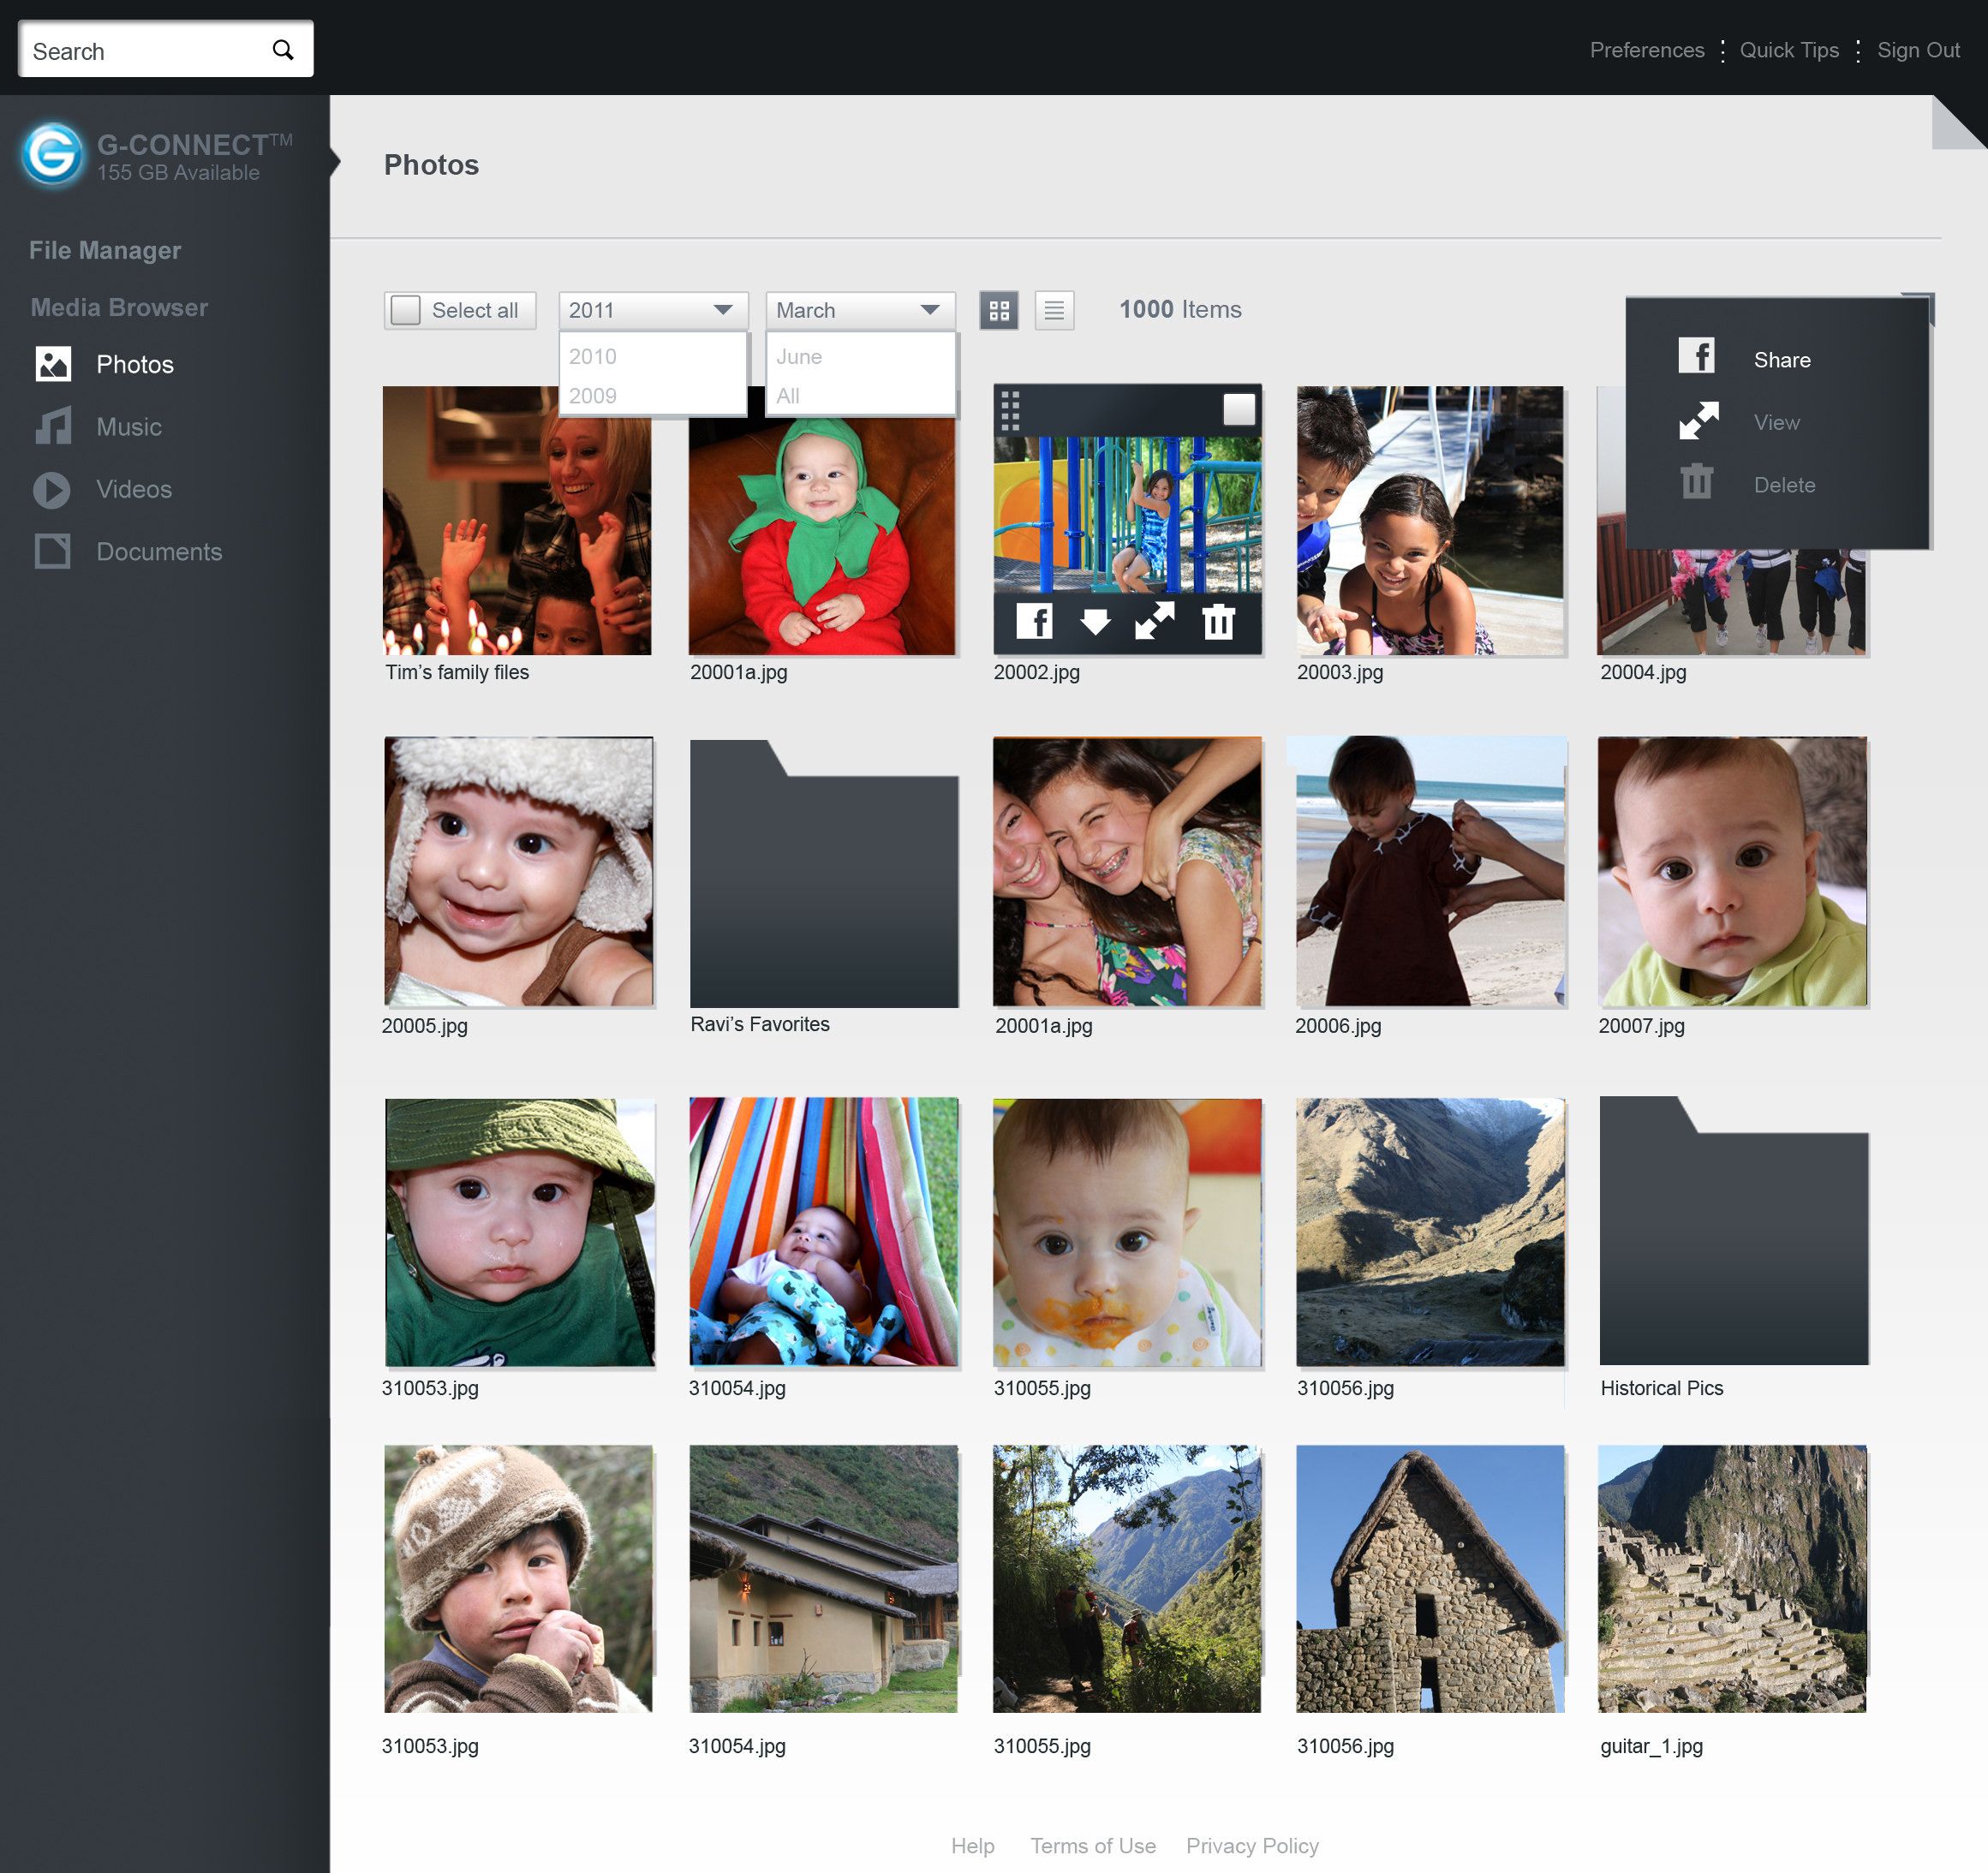
Task: Open Historical Pics folder
Action: tap(1733, 1230)
